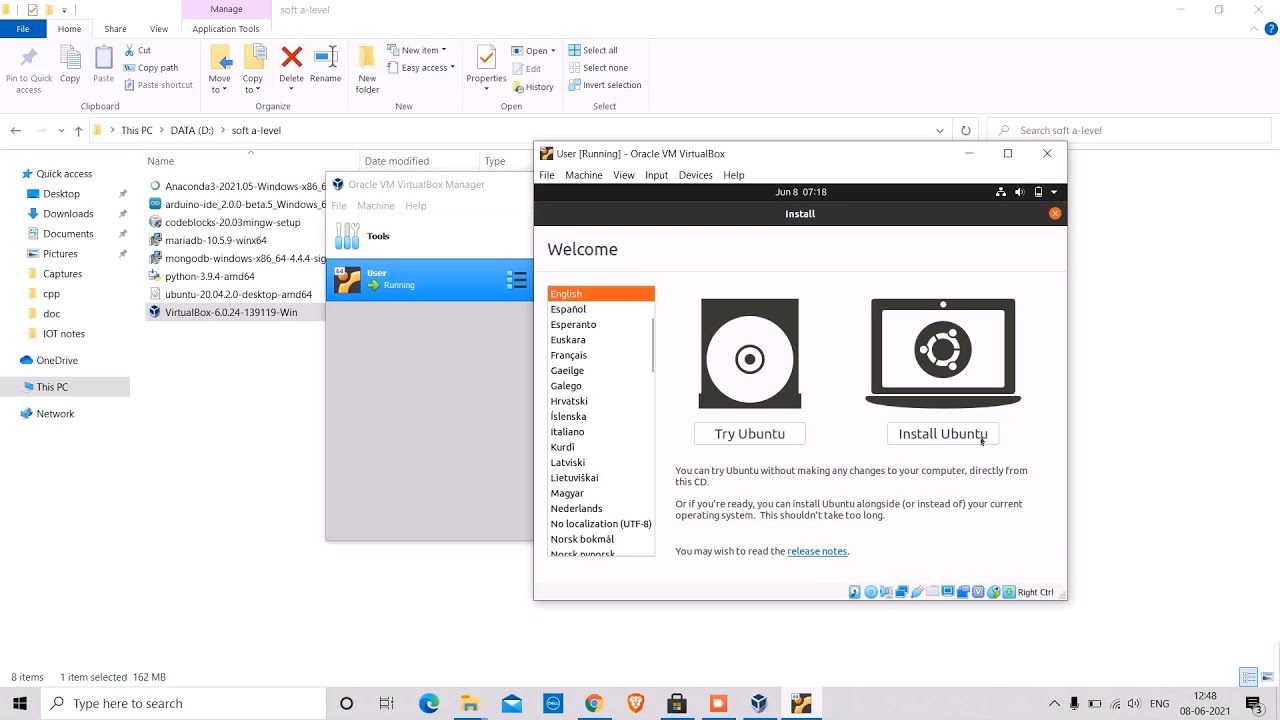Open Ubuntu network status icon in top bar
This screenshot has width=1280, height=720.
coord(1001,192)
